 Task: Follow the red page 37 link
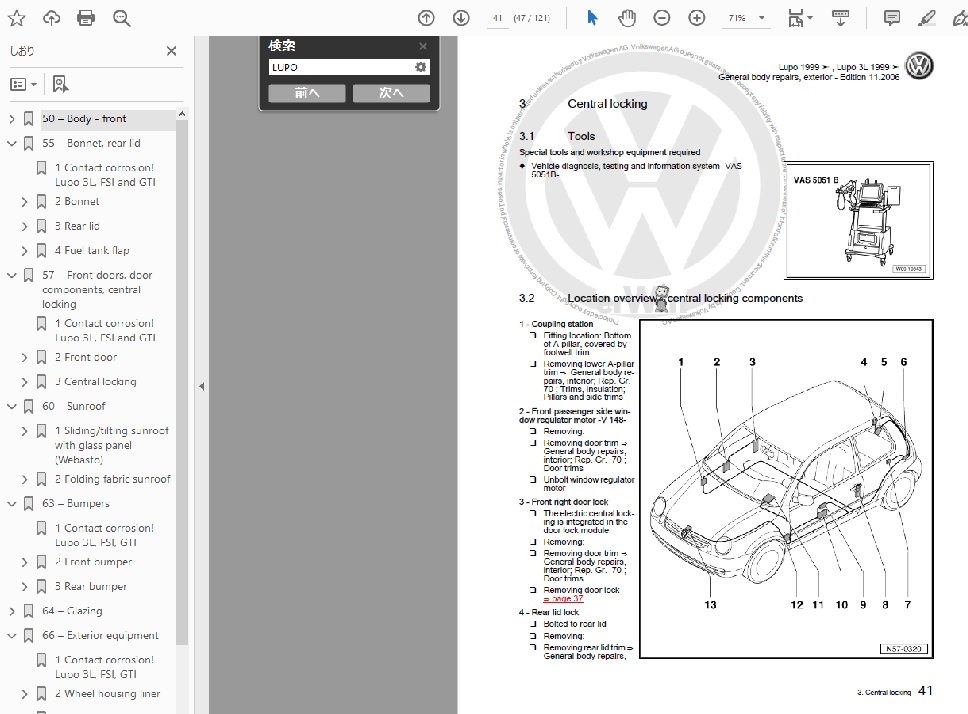click(563, 599)
